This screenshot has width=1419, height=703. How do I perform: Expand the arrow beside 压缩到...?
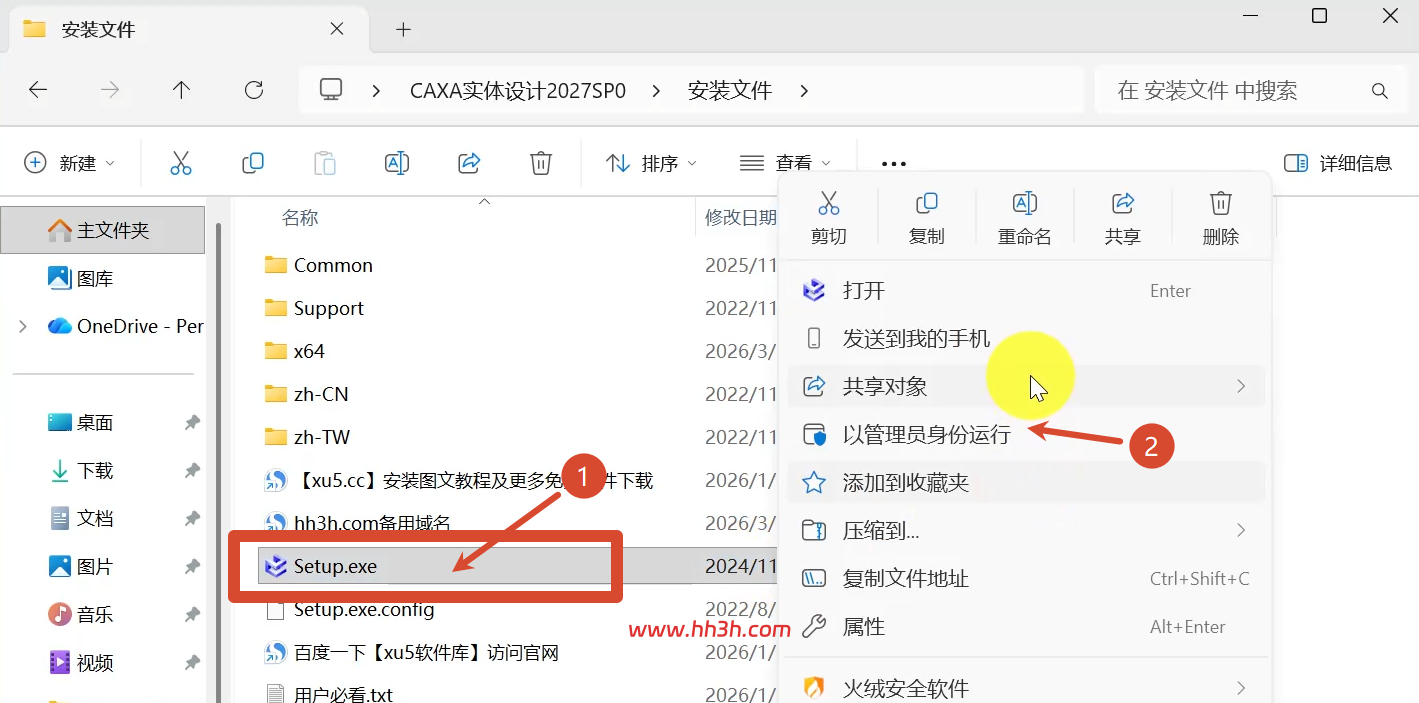click(1241, 530)
